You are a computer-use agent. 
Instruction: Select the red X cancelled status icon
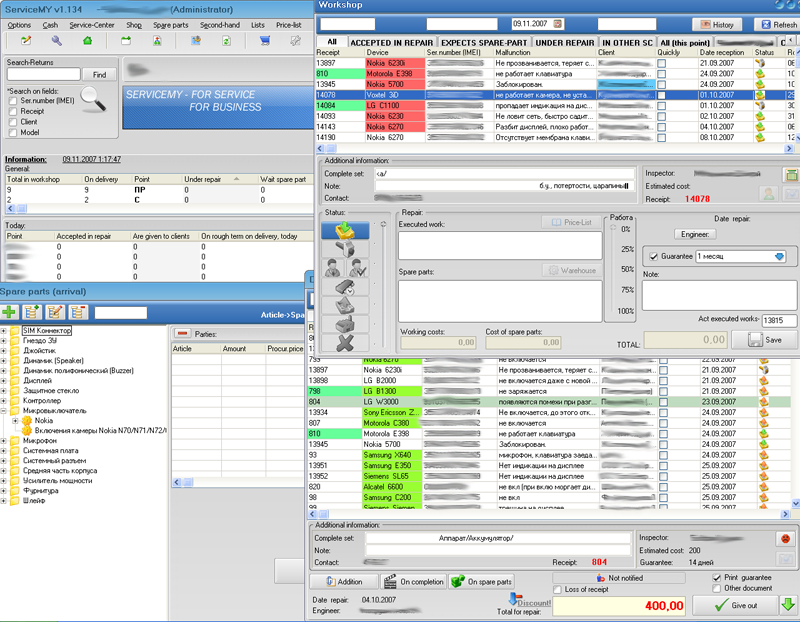(x=344, y=342)
